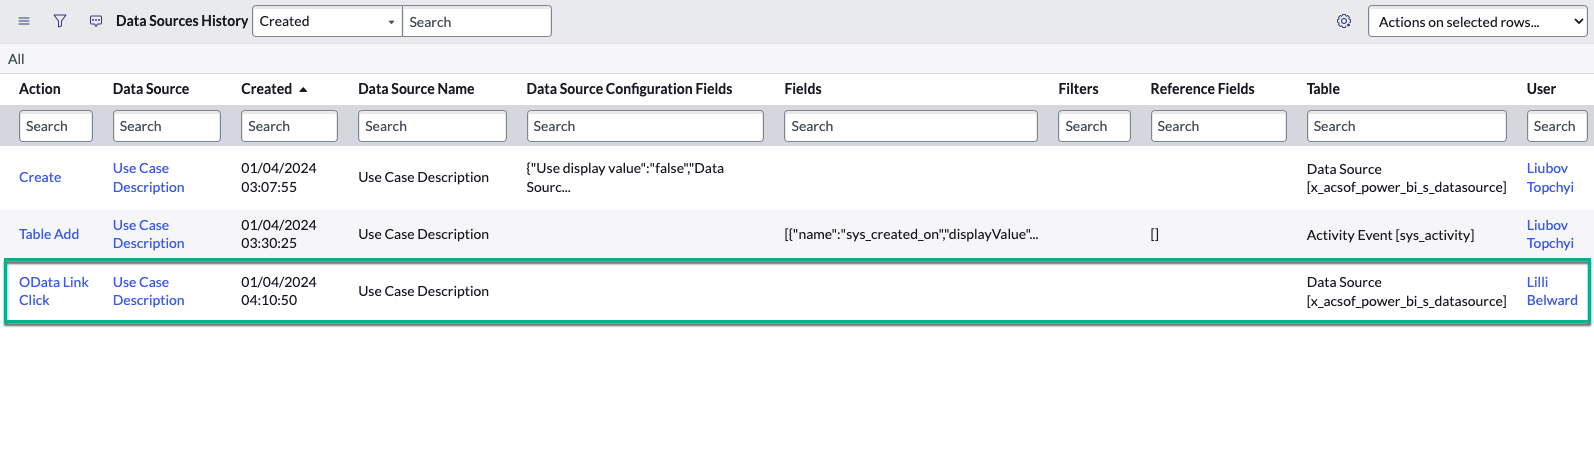Open the OData Link Click record
Image resolution: width=1594 pixels, height=454 pixels.
tap(53, 291)
